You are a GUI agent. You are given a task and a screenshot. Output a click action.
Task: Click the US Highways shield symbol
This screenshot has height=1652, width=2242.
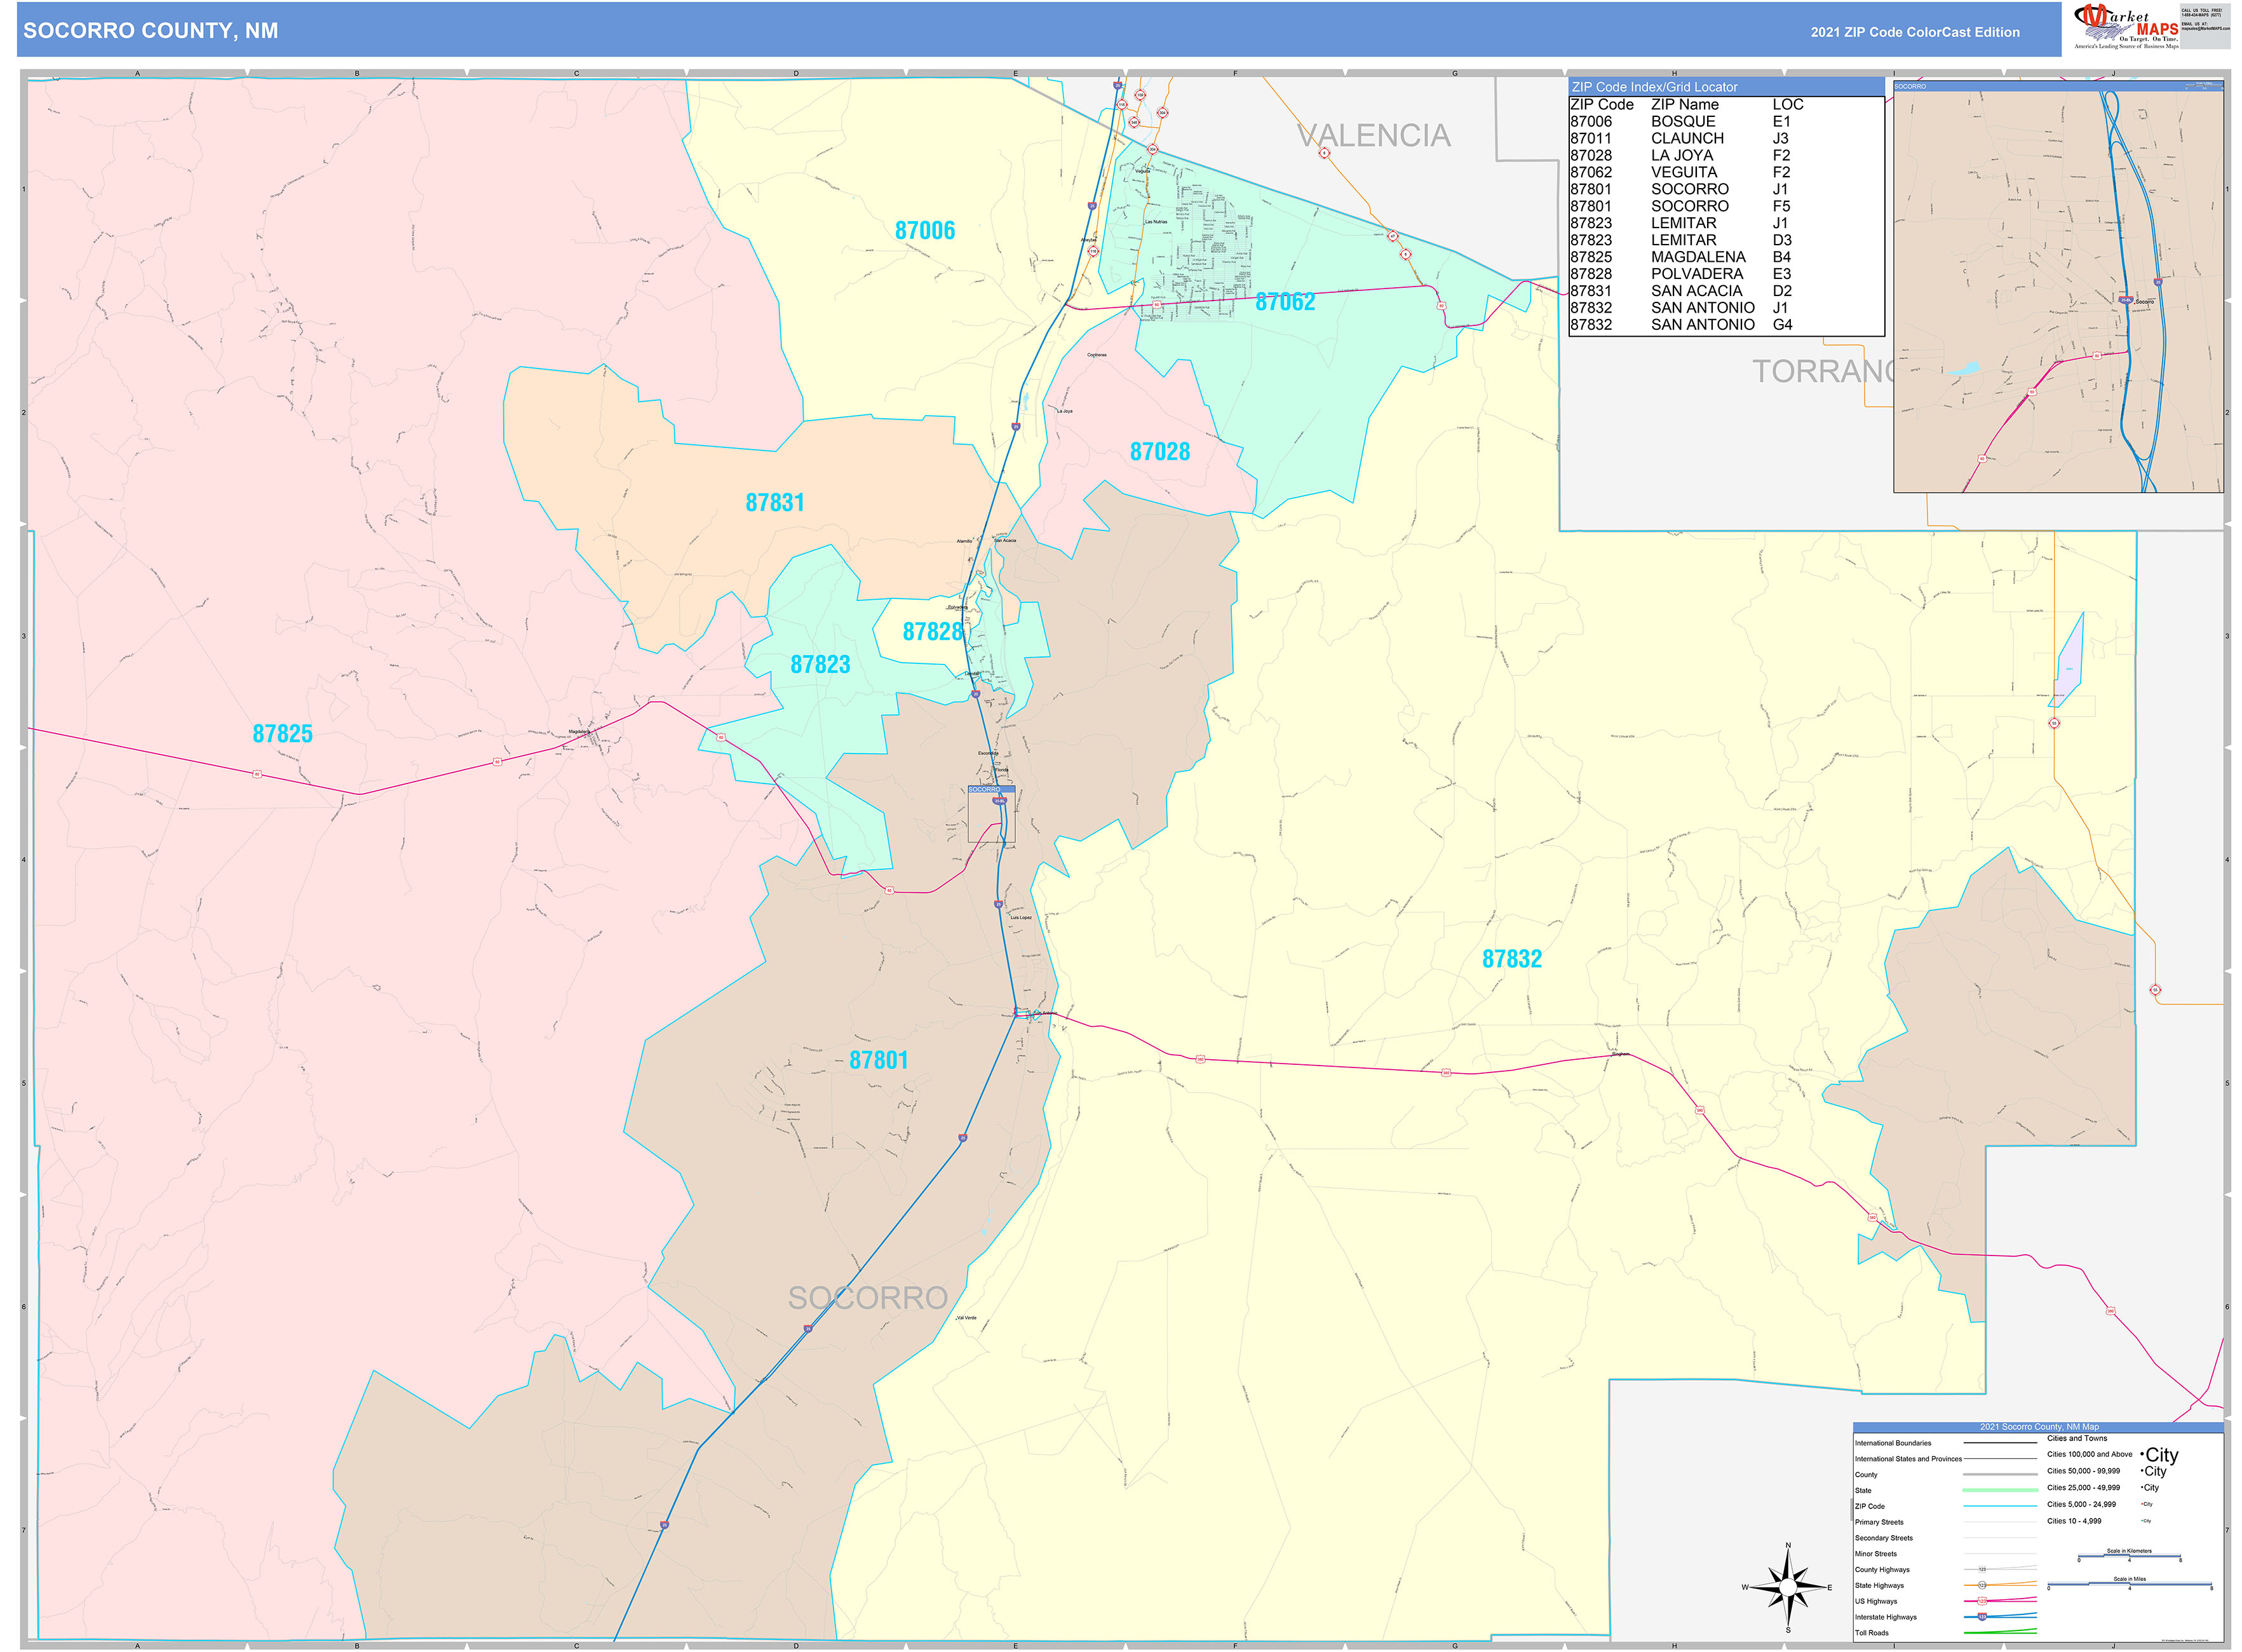(x=1982, y=1602)
